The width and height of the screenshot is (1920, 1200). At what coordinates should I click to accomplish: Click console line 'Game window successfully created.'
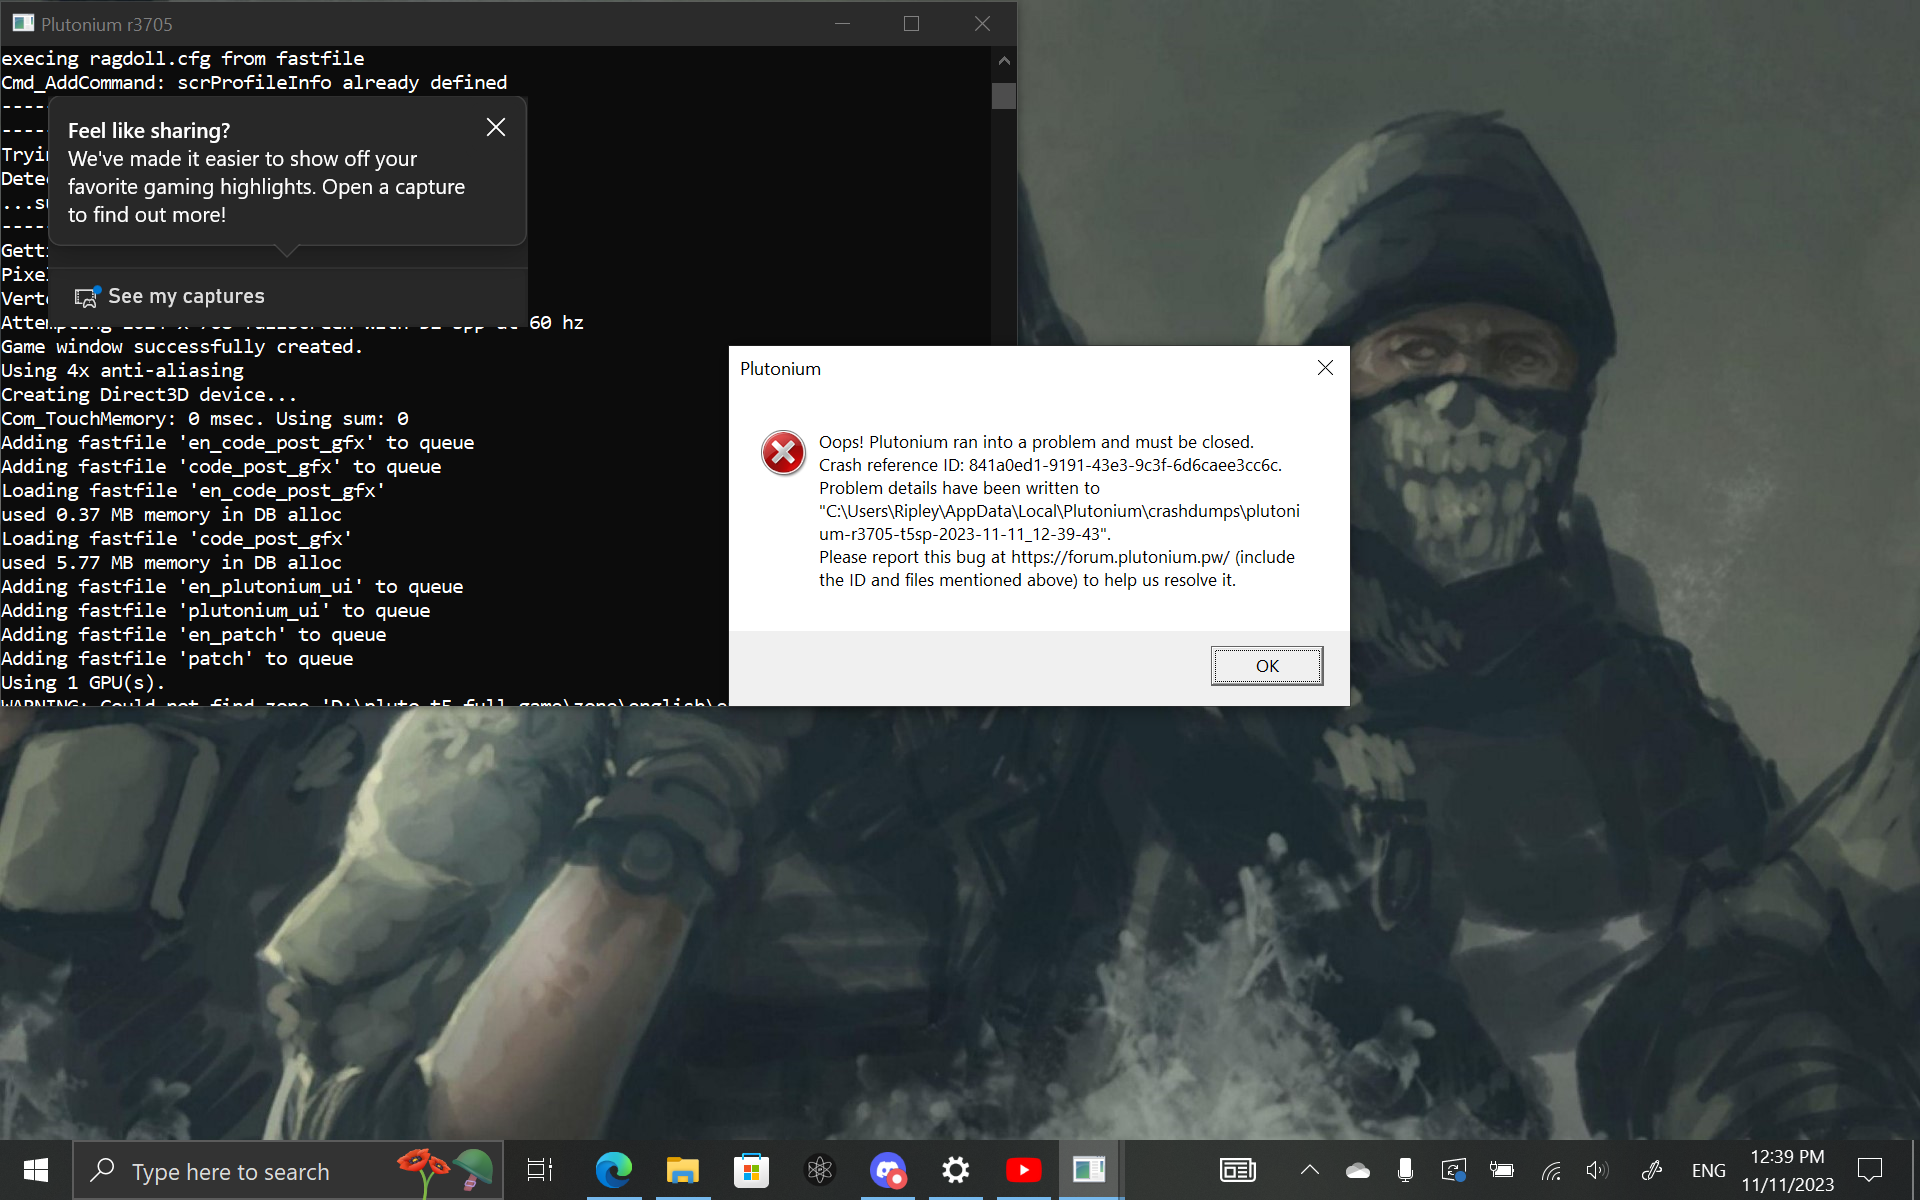click(182, 347)
